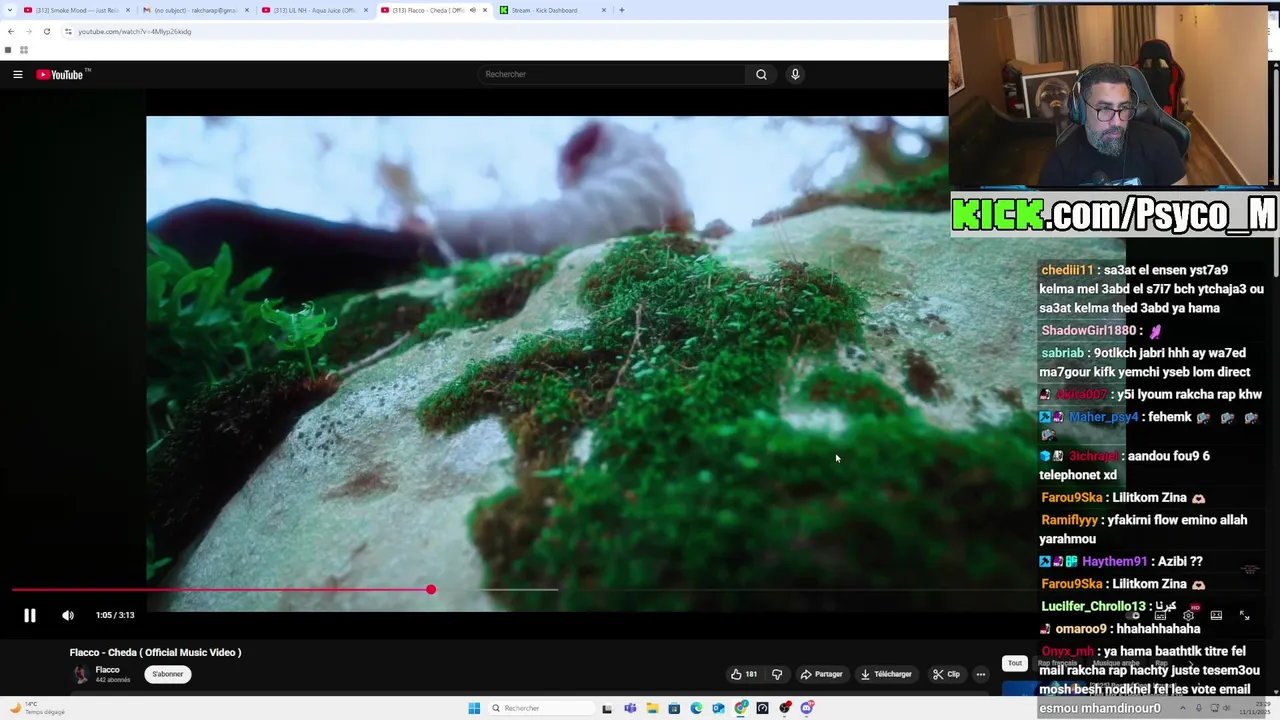Open site information icon in address bar
This screenshot has height=720, width=1280.
[68, 31]
